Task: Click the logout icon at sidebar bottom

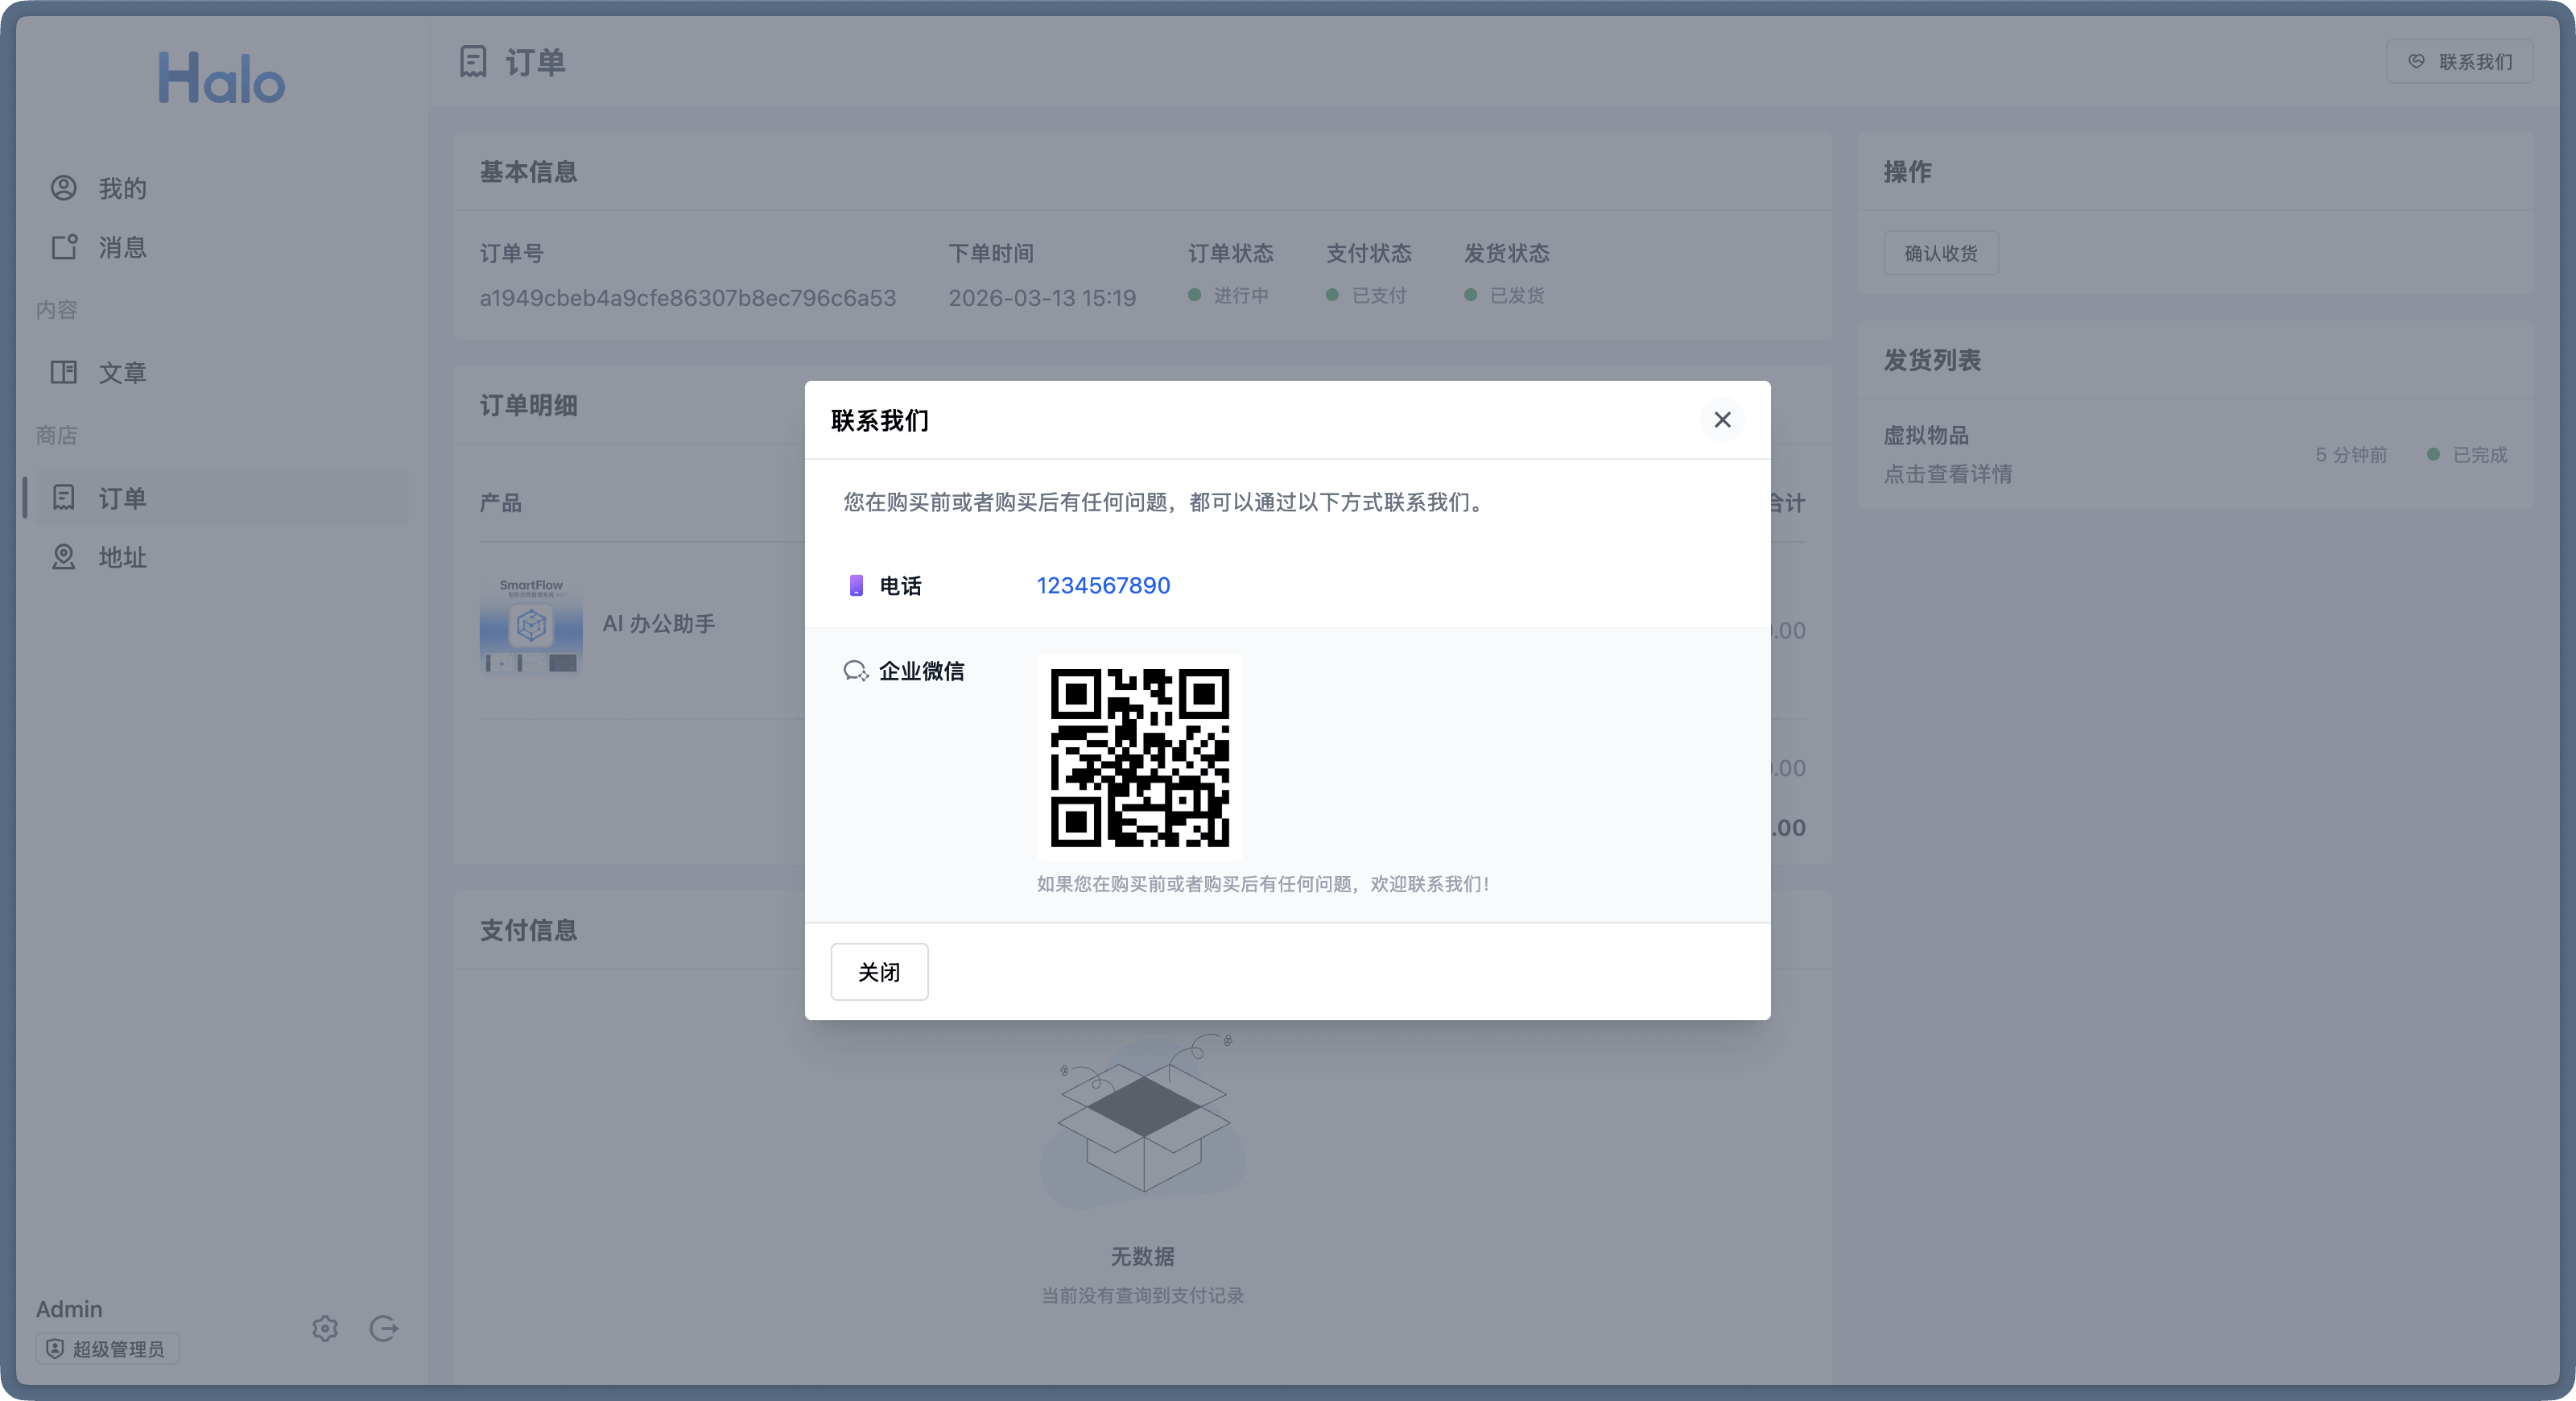Action: coord(384,1328)
